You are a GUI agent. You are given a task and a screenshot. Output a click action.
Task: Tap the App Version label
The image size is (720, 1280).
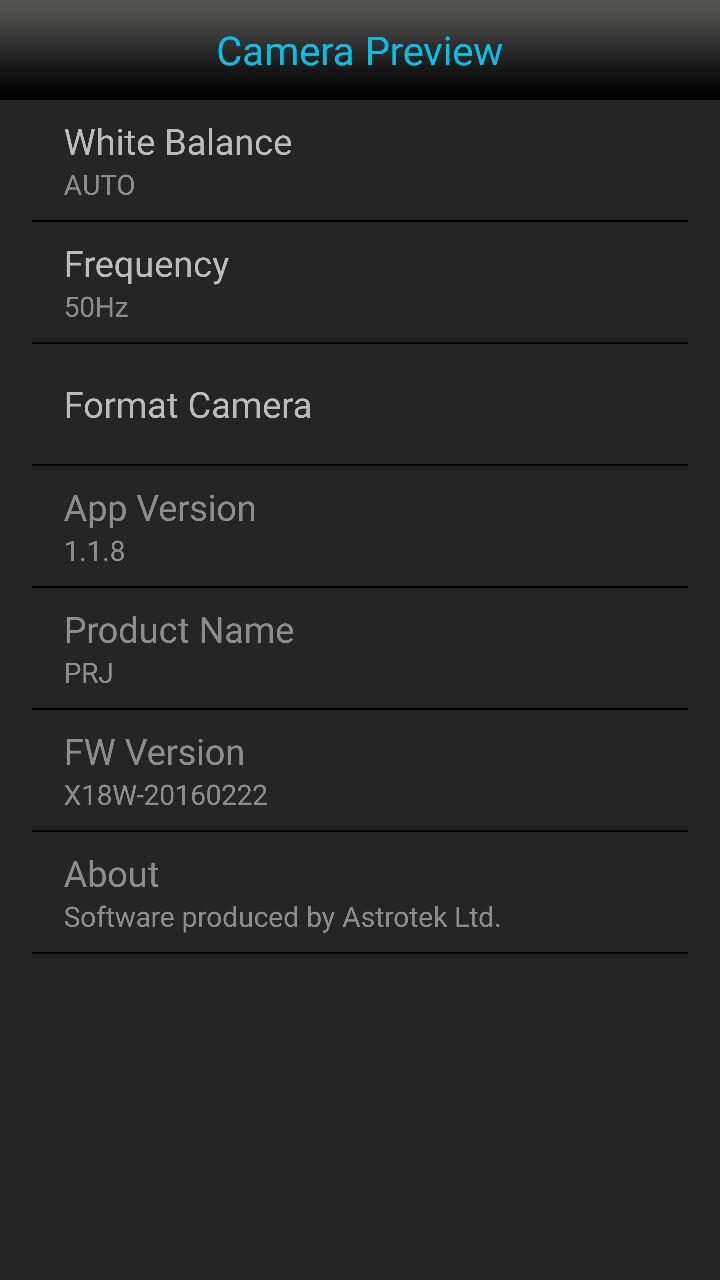point(160,509)
